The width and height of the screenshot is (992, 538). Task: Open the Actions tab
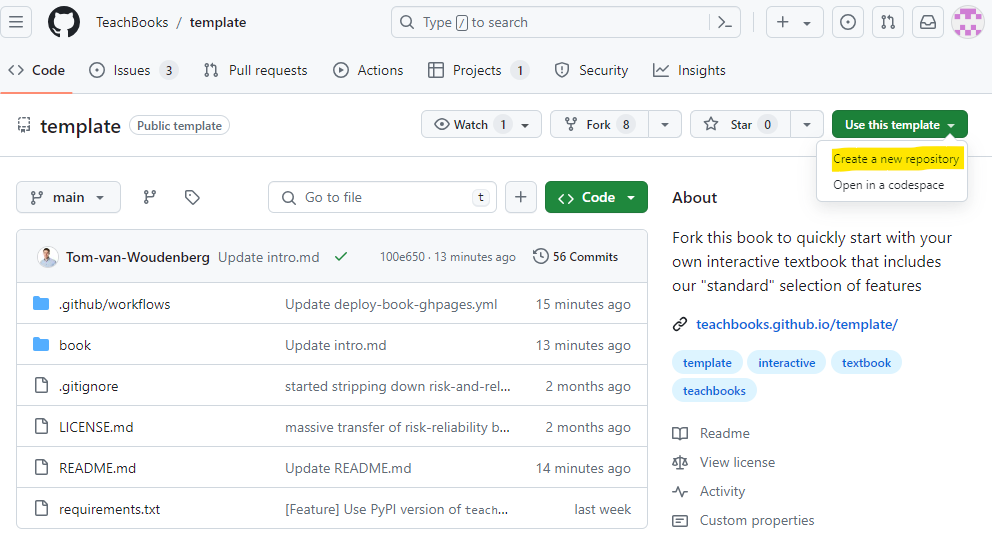(368, 70)
